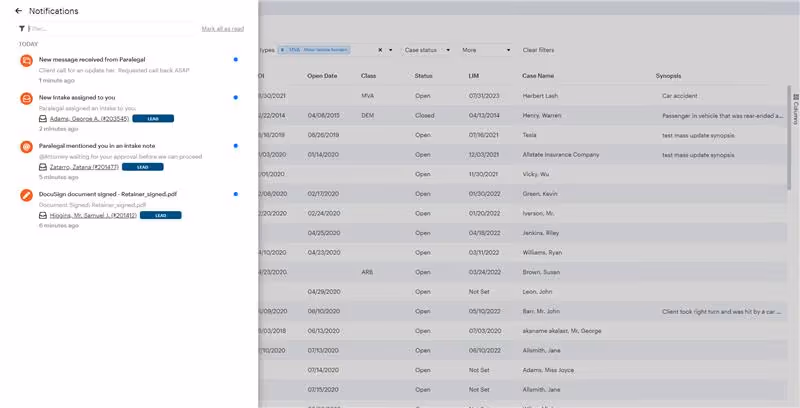800x408 pixels.
Task: Click the LEAD badge next to Higgins, Samuel
Action: pyautogui.click(x=161, y=215)
